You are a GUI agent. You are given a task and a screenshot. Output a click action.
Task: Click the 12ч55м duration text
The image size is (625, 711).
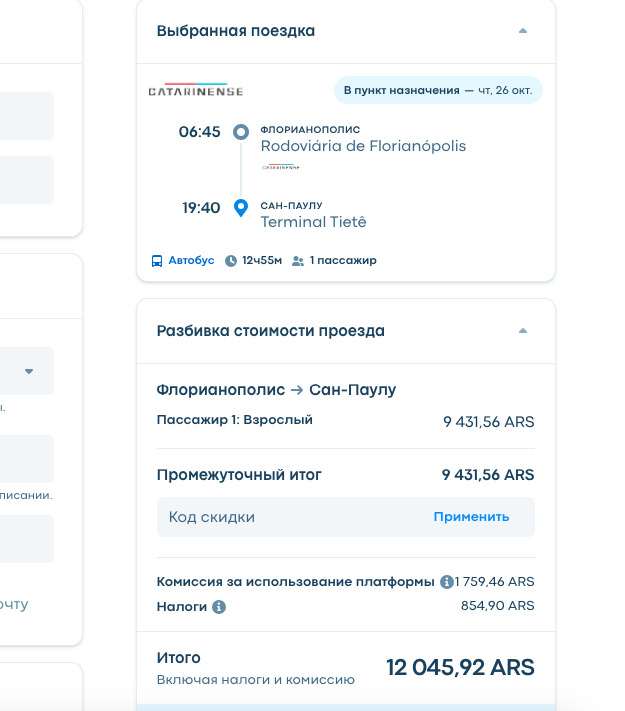[262, 260]
